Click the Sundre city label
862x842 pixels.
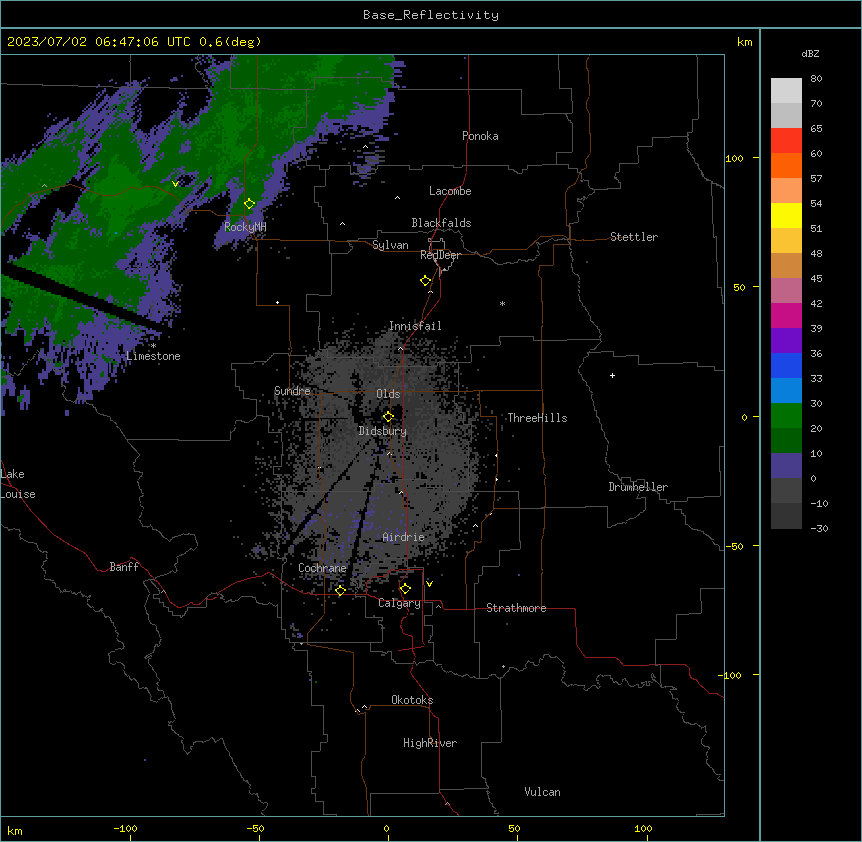292,391
